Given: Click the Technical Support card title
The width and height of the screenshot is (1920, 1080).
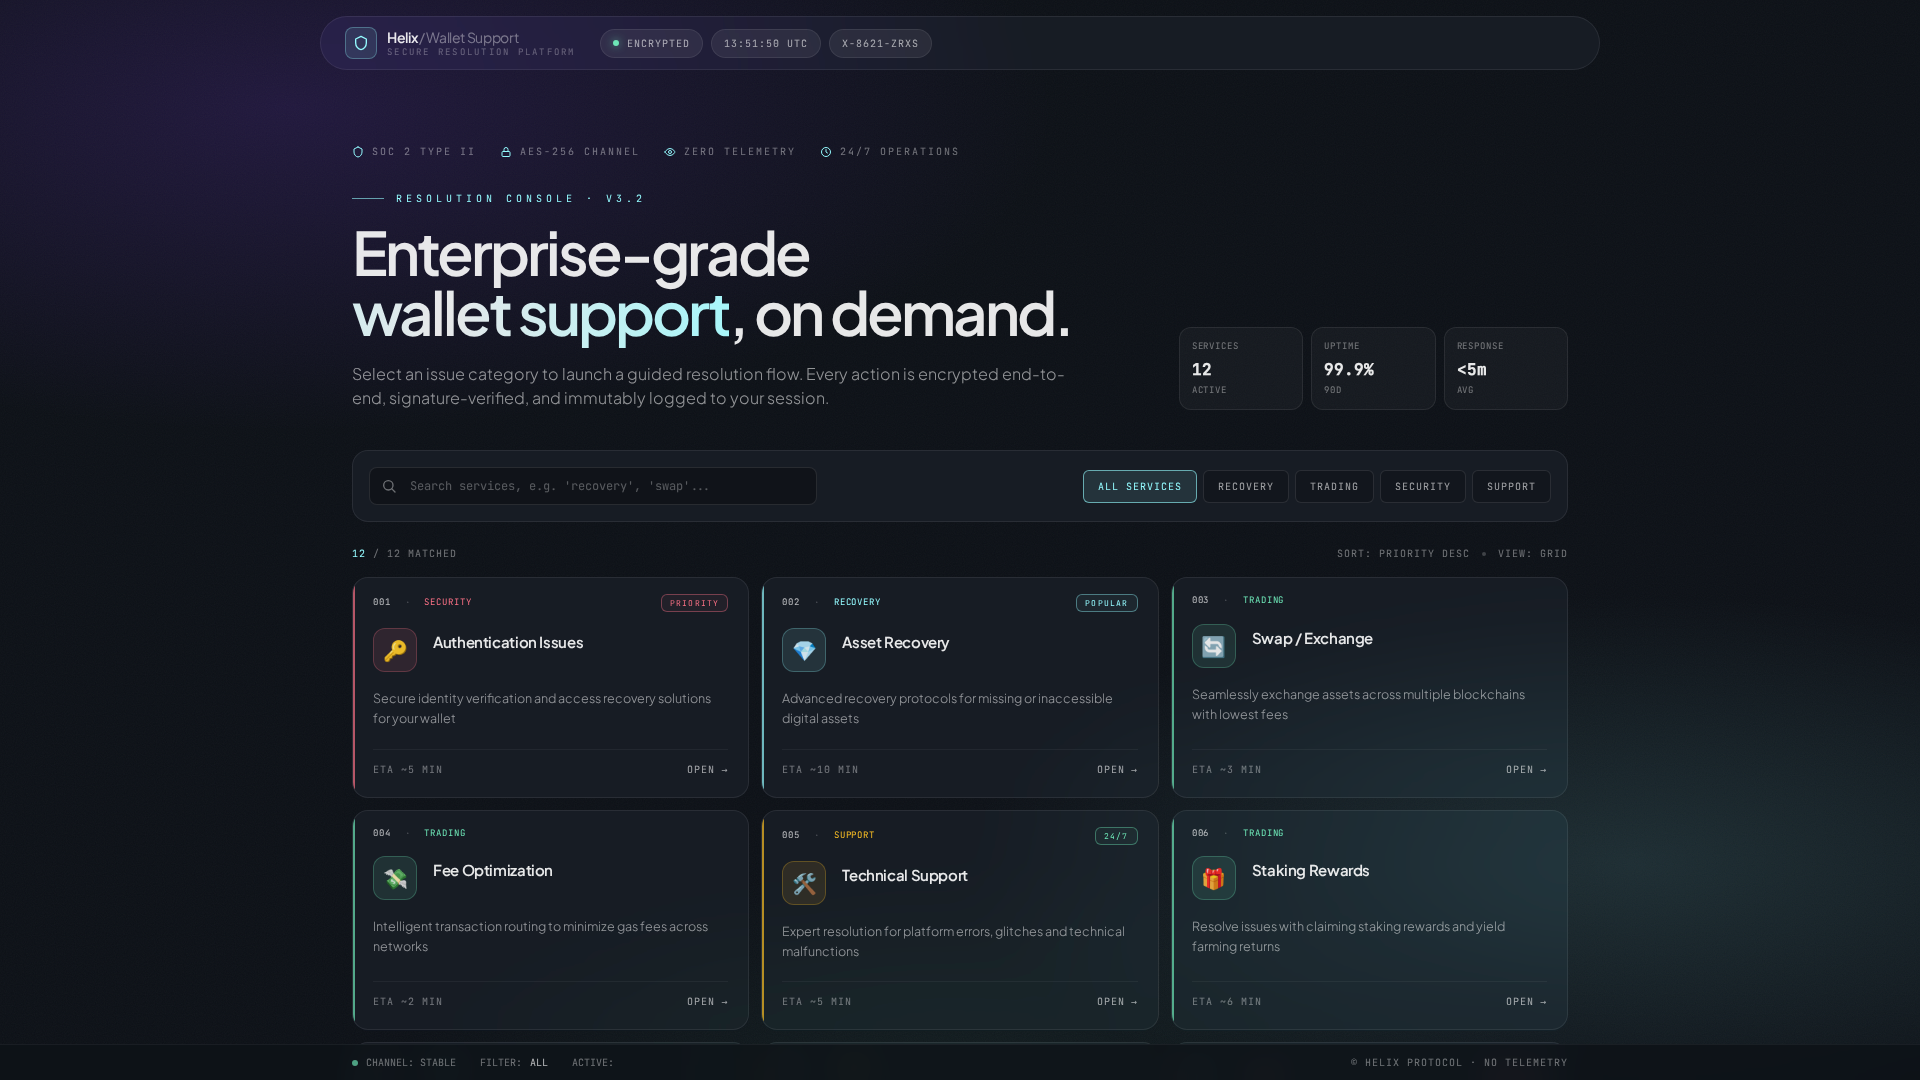Looking at the screenshot, I should [x=904, y=876].
